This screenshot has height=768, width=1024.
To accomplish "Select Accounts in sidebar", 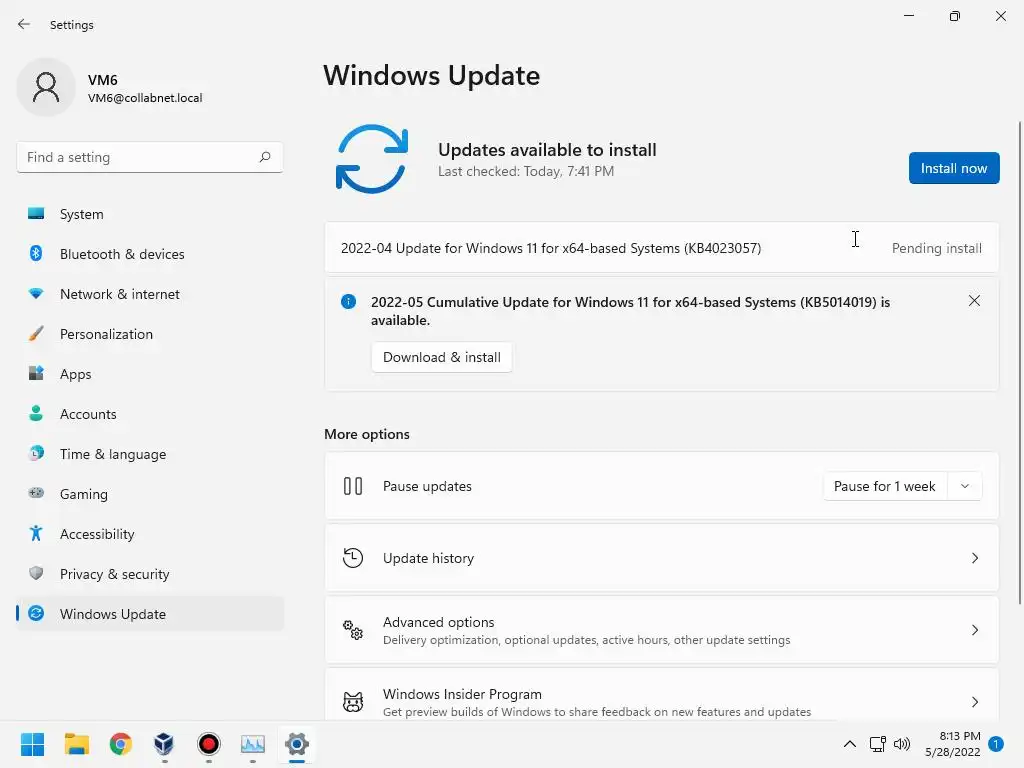I will tap(150, 414).
